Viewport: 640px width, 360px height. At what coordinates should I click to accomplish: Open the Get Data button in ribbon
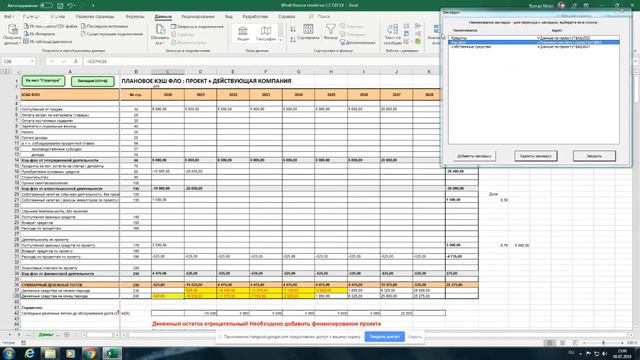click(12, 34)
